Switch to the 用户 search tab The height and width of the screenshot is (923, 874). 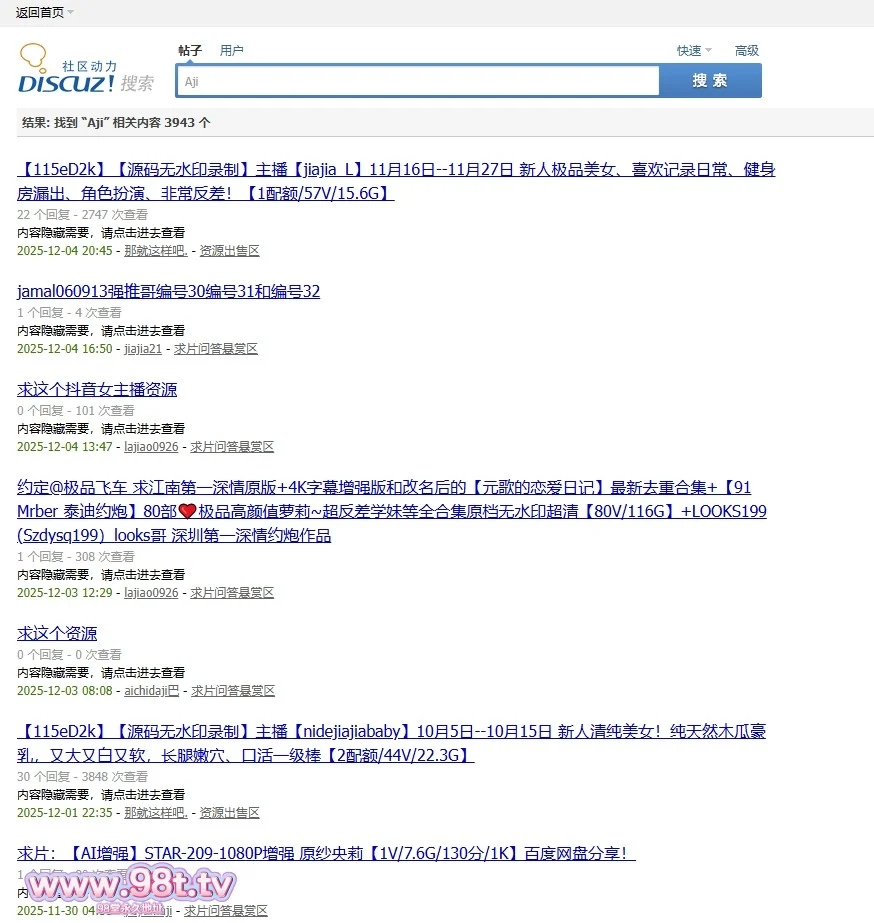pyautogui.click(x=232, y=50)
